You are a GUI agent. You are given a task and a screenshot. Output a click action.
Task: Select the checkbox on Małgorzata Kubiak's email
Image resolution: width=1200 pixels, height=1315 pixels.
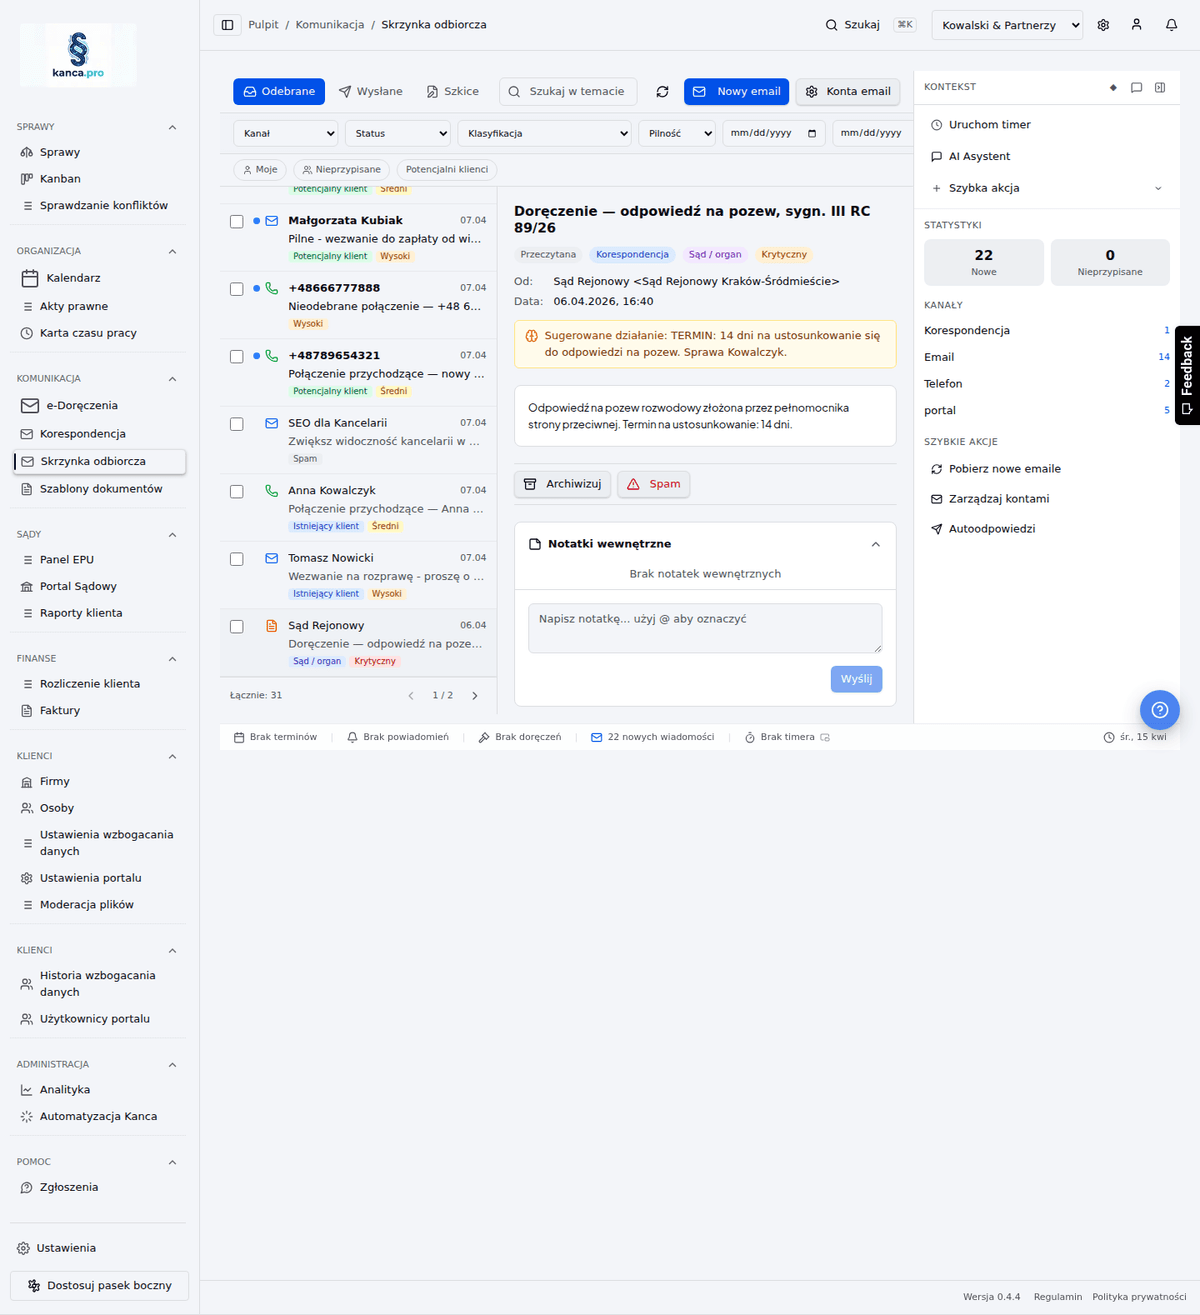pyautogui.click(x=236, y=220)
